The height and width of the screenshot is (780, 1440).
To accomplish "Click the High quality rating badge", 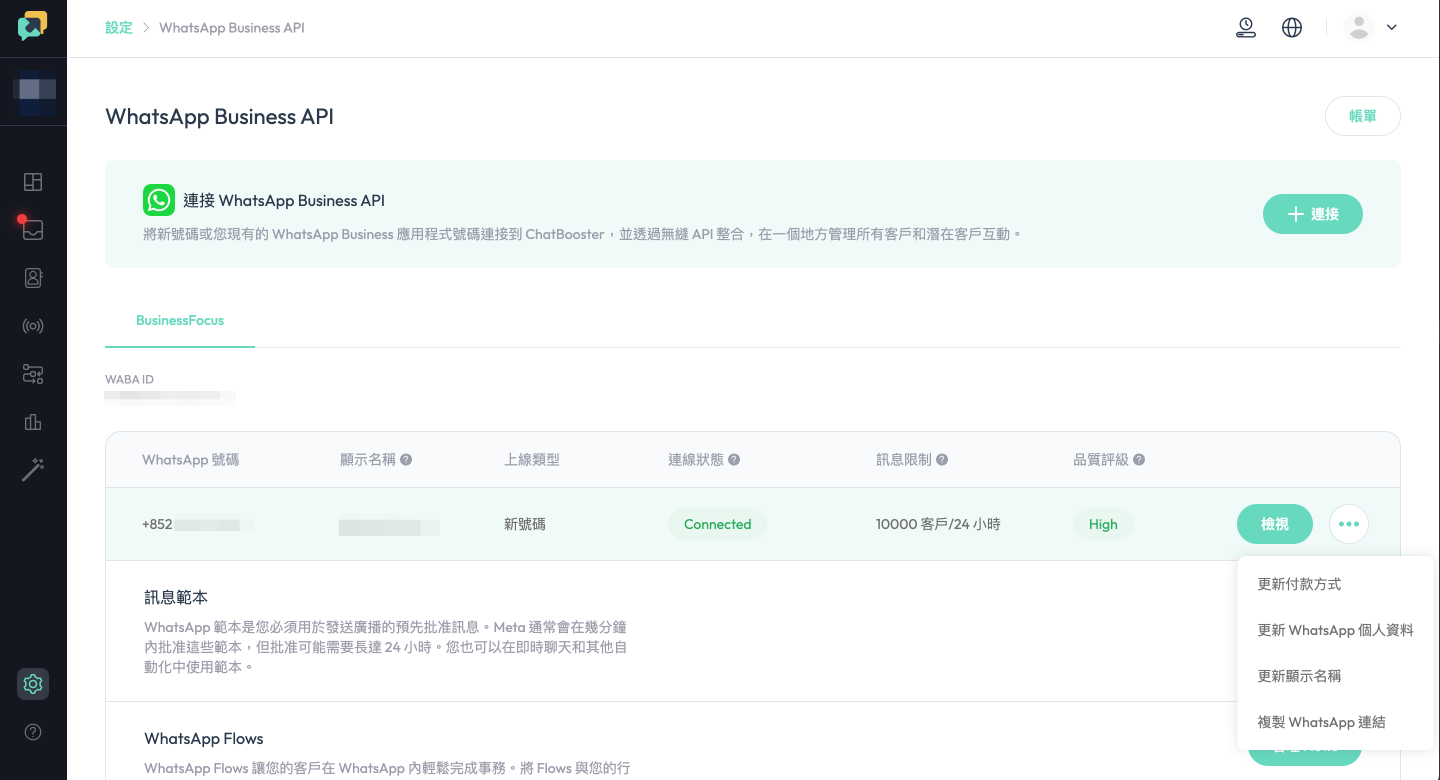I will point(1103,524).
